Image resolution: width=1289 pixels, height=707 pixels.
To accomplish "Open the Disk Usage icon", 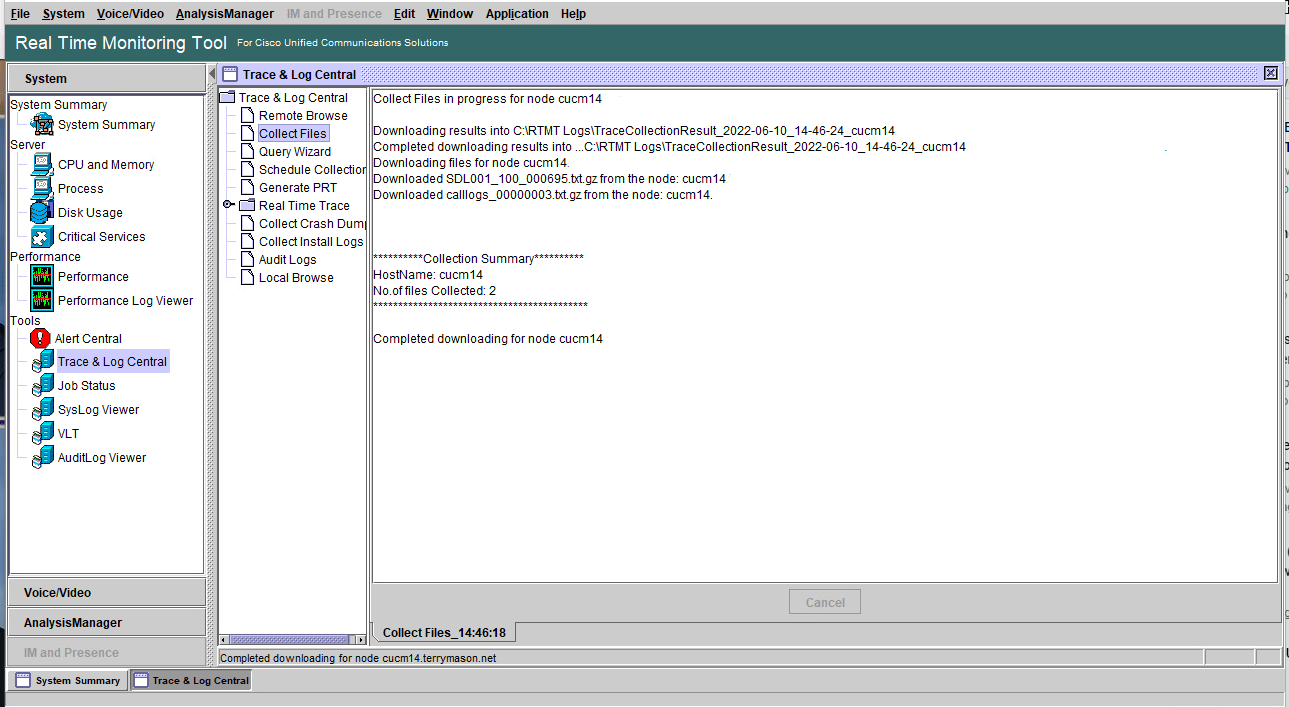I will [x=42, y=213].
